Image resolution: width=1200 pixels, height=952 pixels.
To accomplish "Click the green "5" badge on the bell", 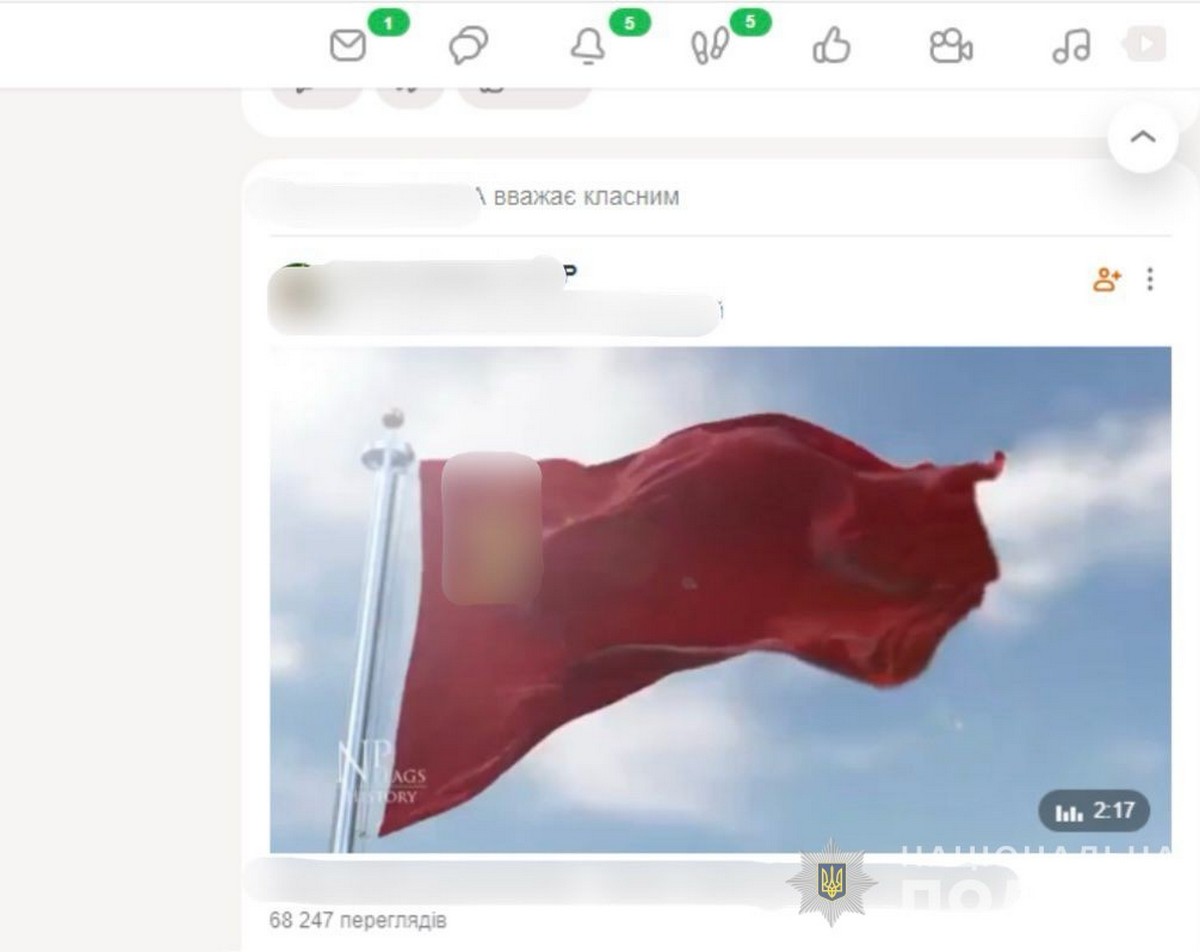I will pos(629,23).
